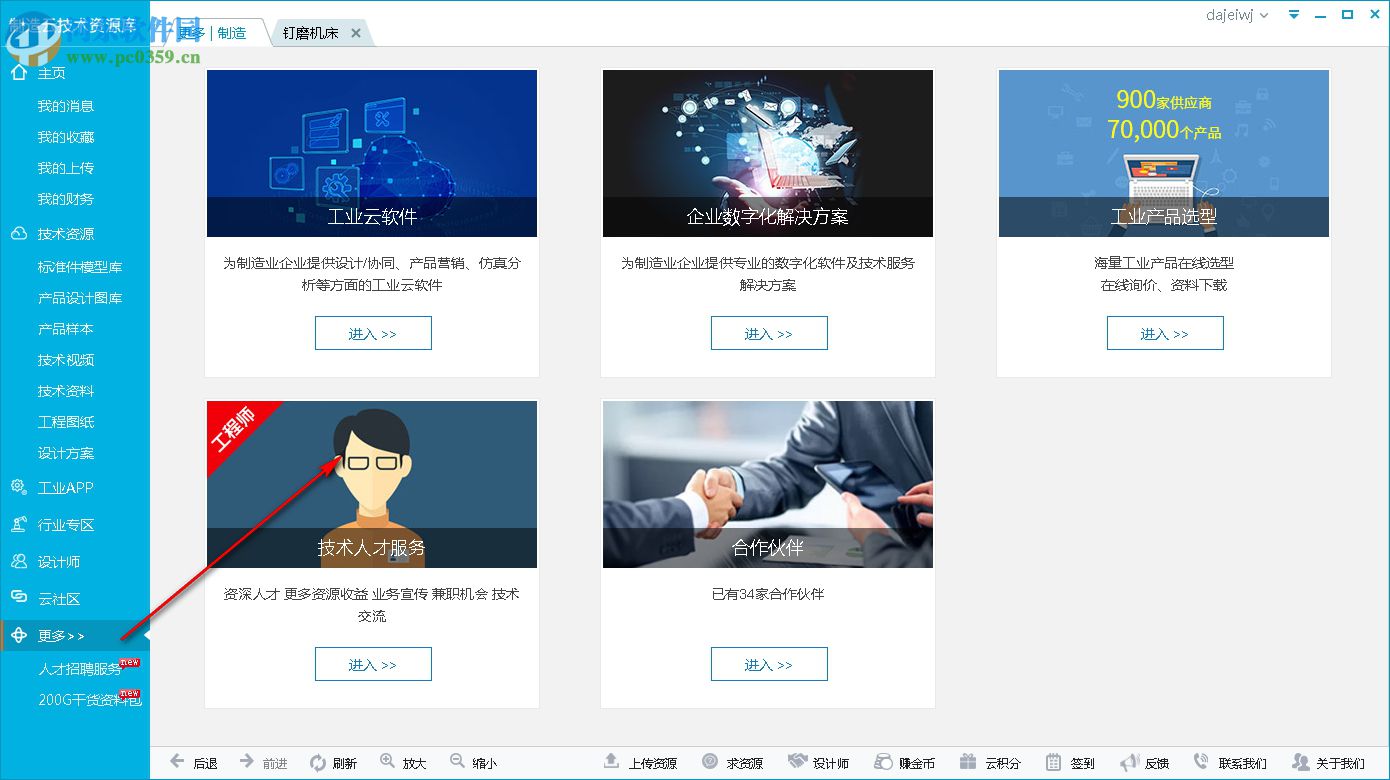The height and width of the screenshot is (780, 1390).
Task: Click the double-chevron menu near the window controls
Action: [1293, 14]
